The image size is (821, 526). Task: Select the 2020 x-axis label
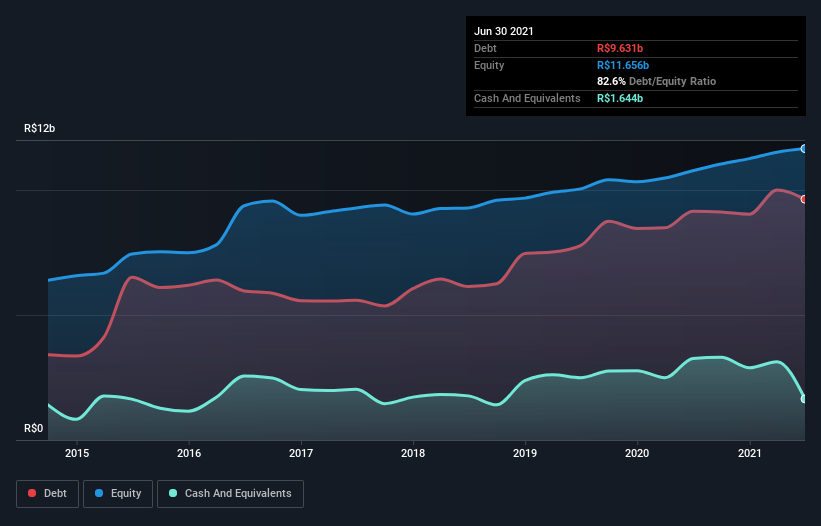[637, 453]
